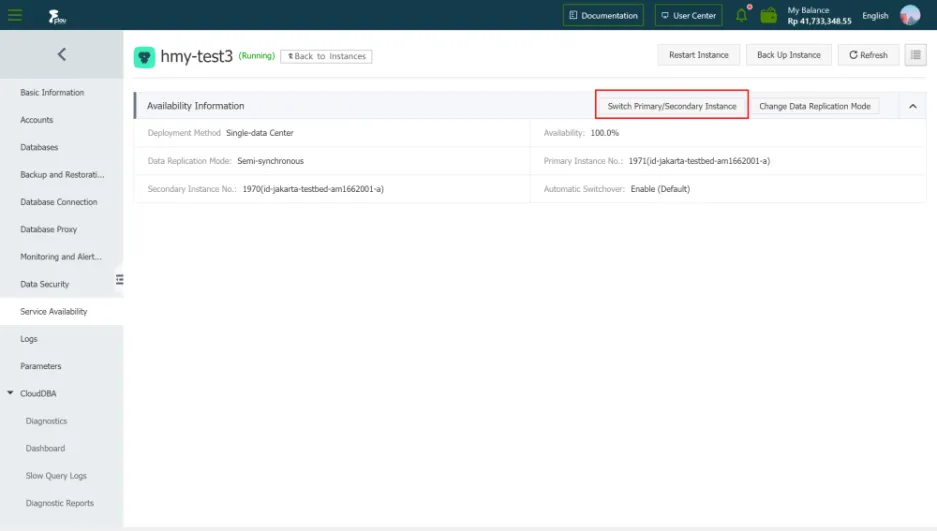Click Back to Instances

tap(326, 56)
